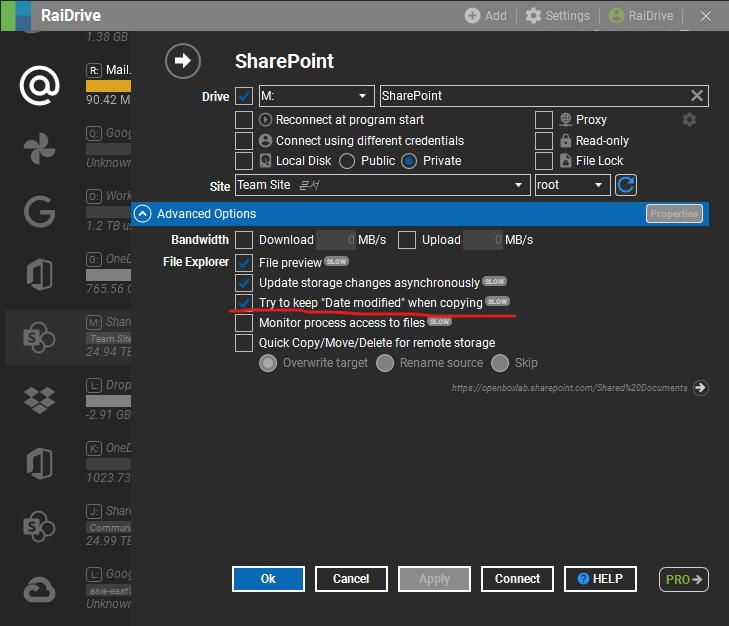Click the right-arrow icon beside SharePoint title
729x626 pixels.
click(x=182, y=61)
